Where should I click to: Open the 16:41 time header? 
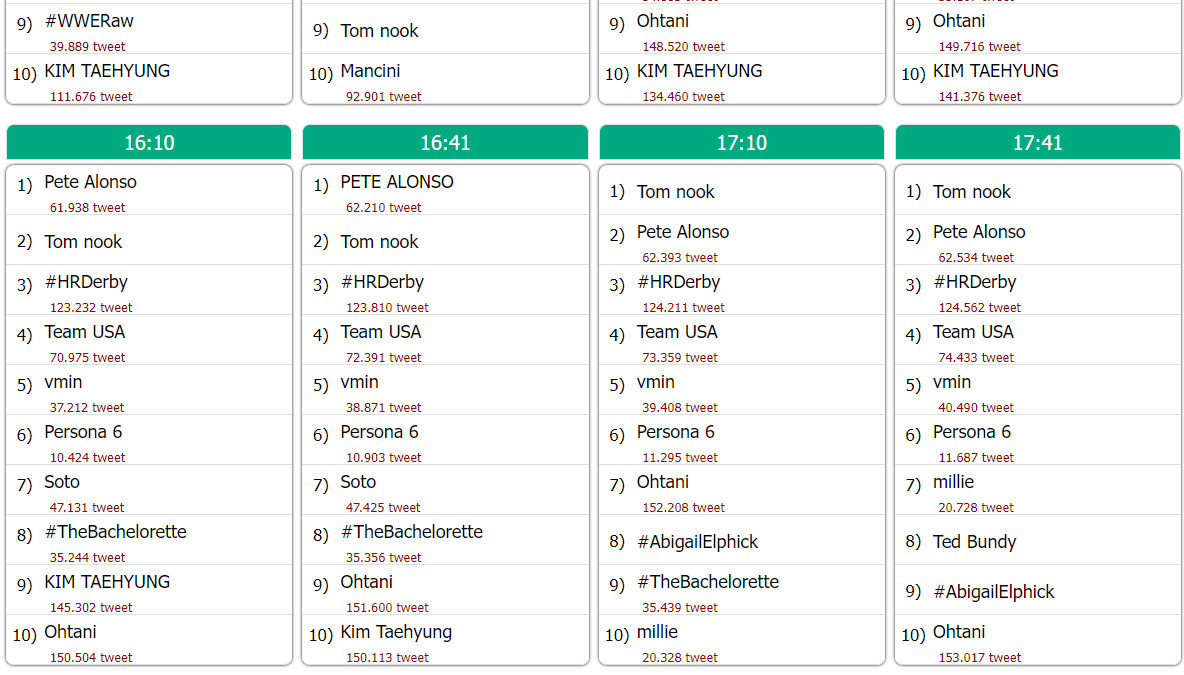click(x=445, y=143)
